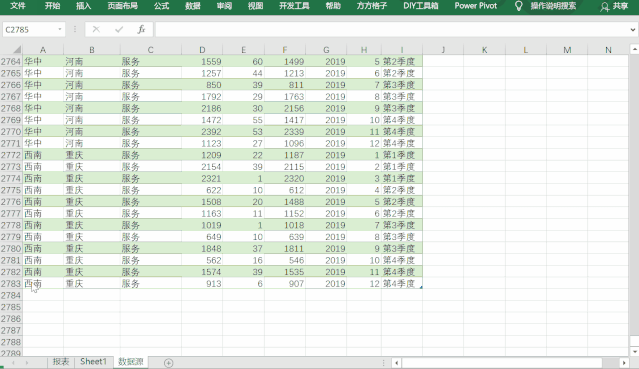Click cell with value 907
The image size is (639, 369).
click(285, 283)
